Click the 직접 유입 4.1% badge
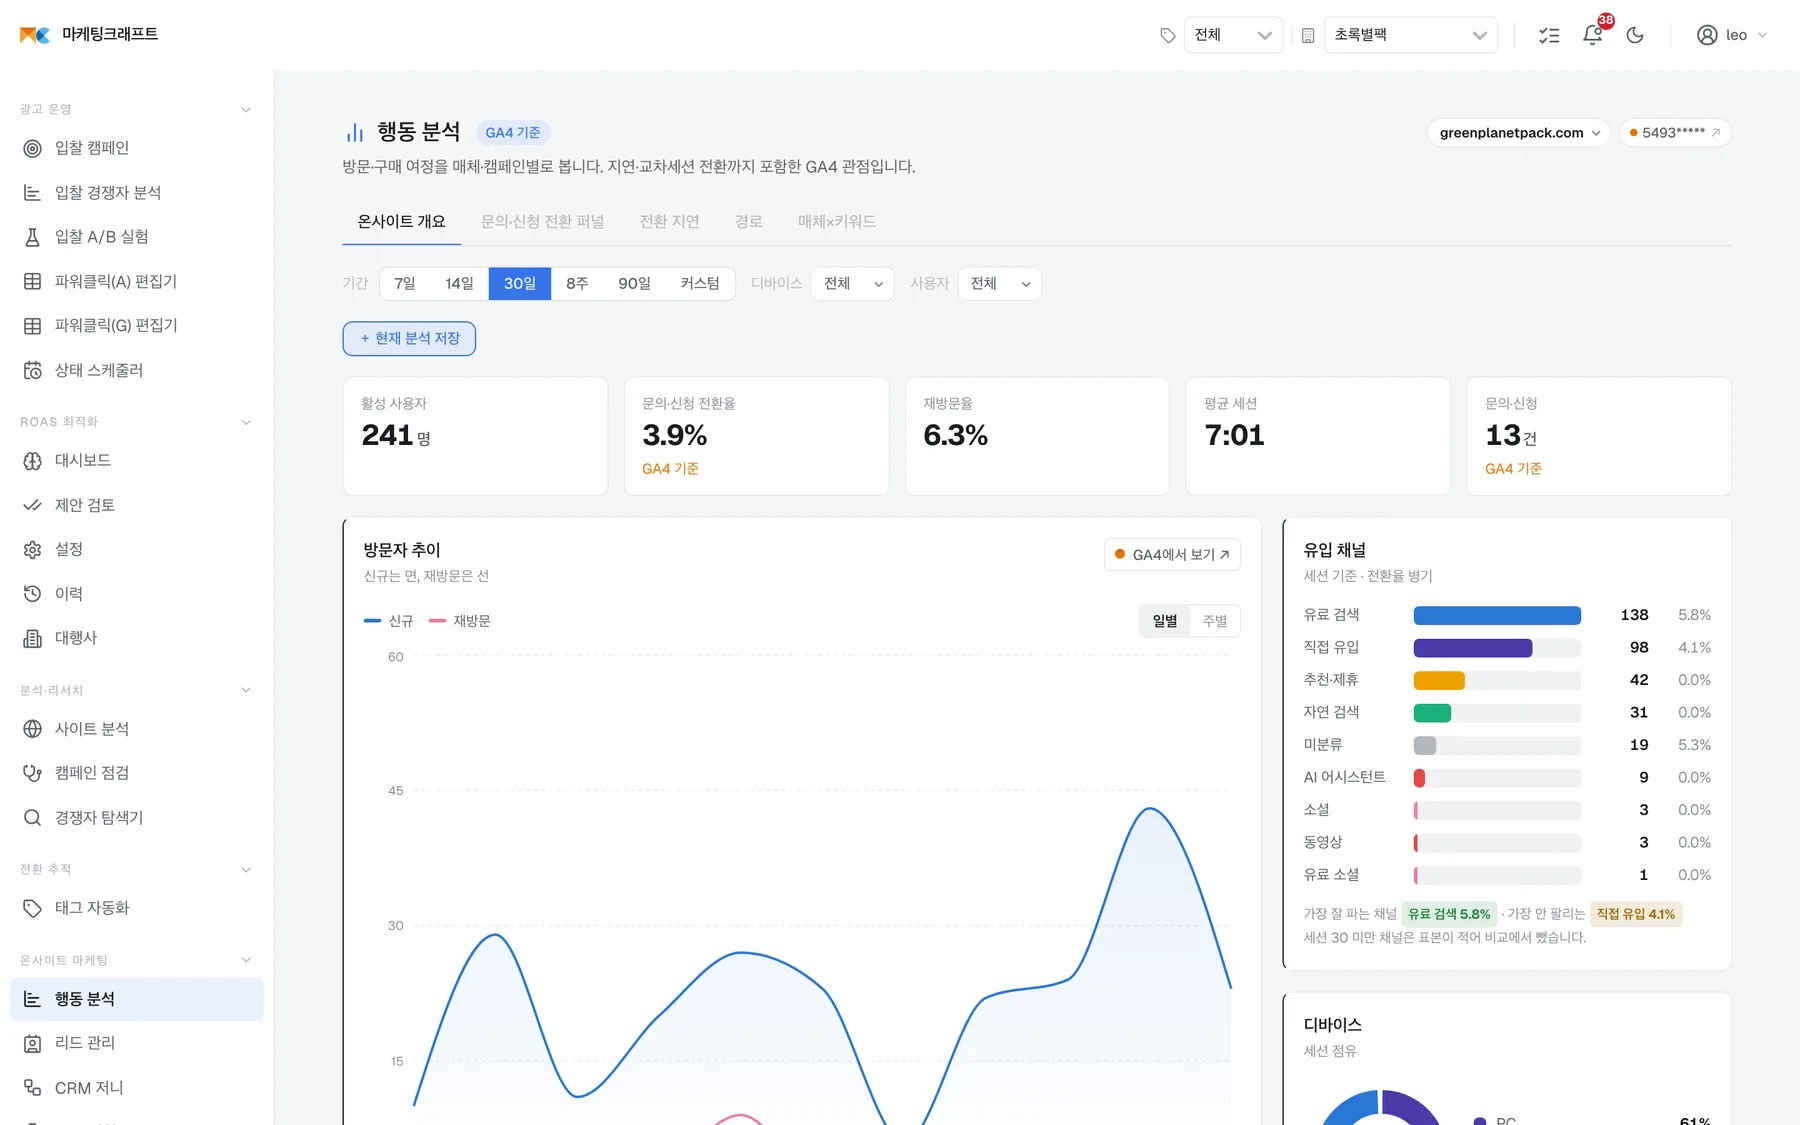The height and width of the screenshot is (1125, 1800). coord(1636,914)
